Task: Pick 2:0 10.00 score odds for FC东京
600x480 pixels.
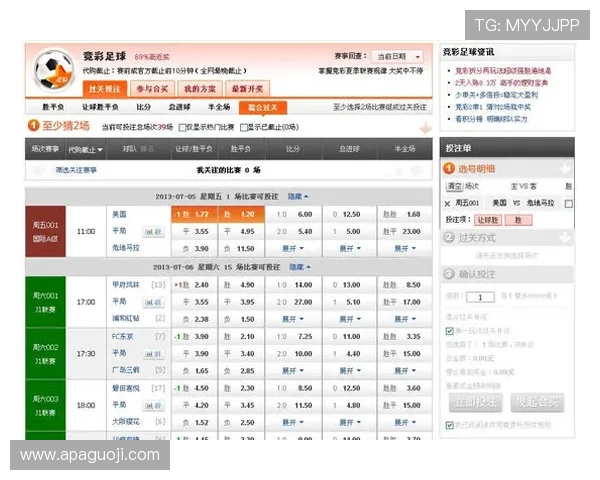Action: coord(293,354)
